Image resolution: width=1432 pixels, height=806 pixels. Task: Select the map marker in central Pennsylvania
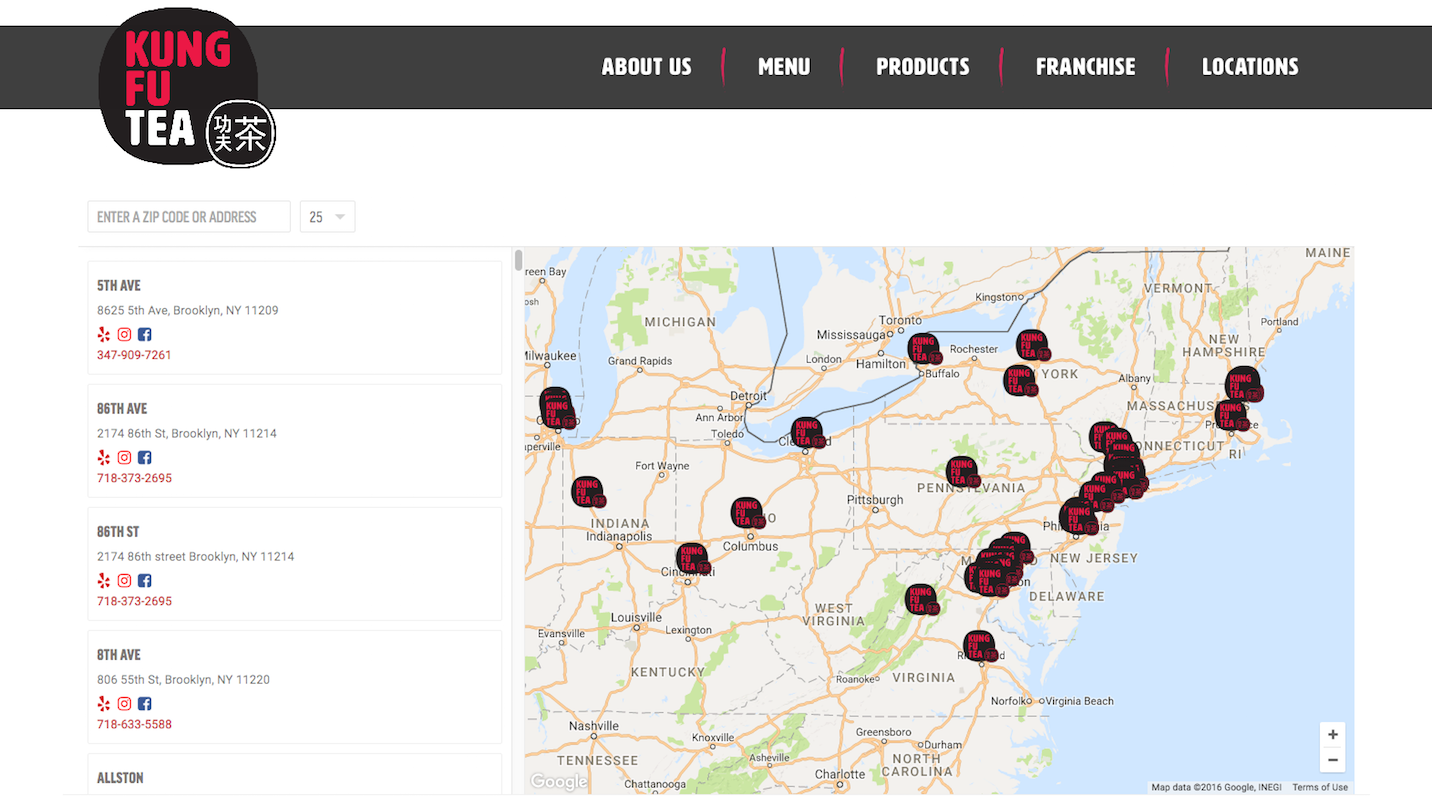tap(963, 472)
